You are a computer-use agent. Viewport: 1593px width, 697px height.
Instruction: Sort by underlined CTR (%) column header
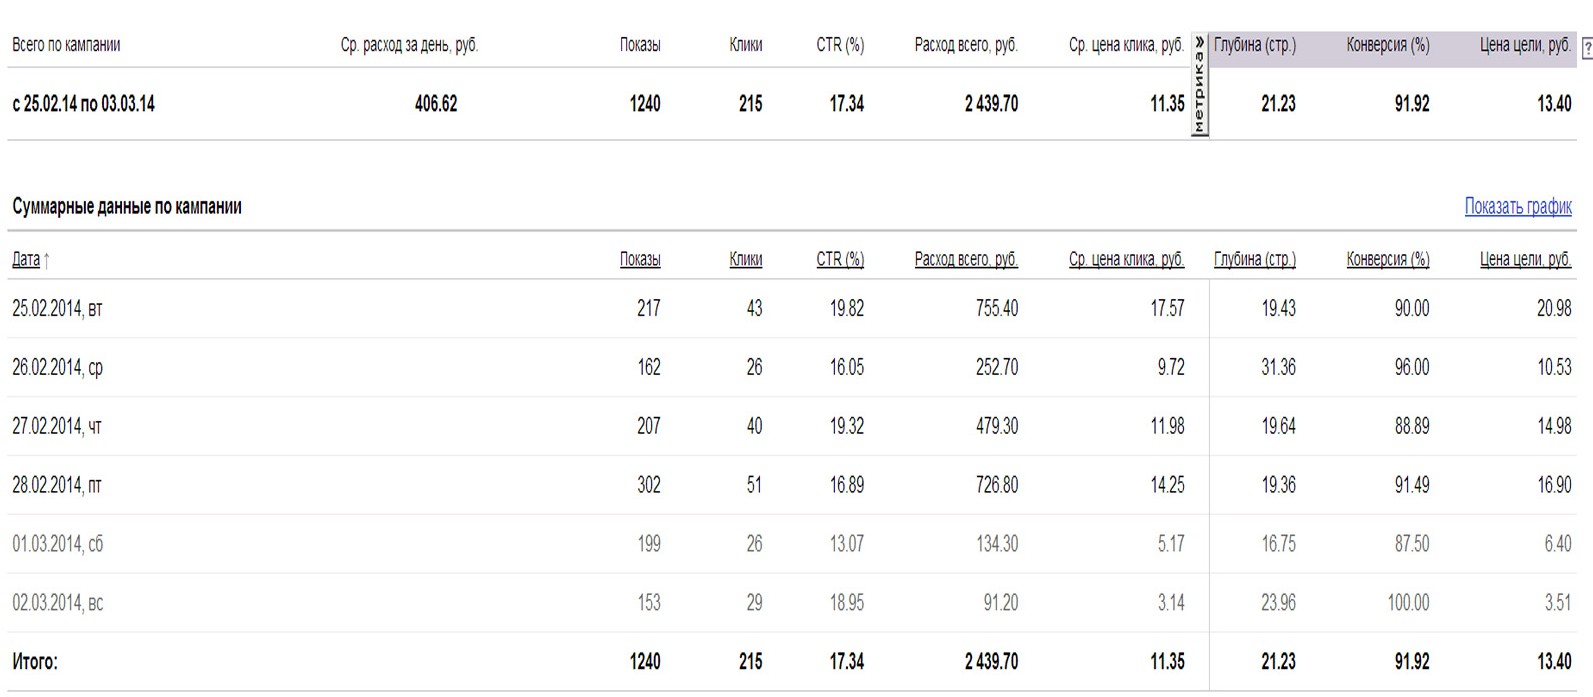[x=839, y=260]
